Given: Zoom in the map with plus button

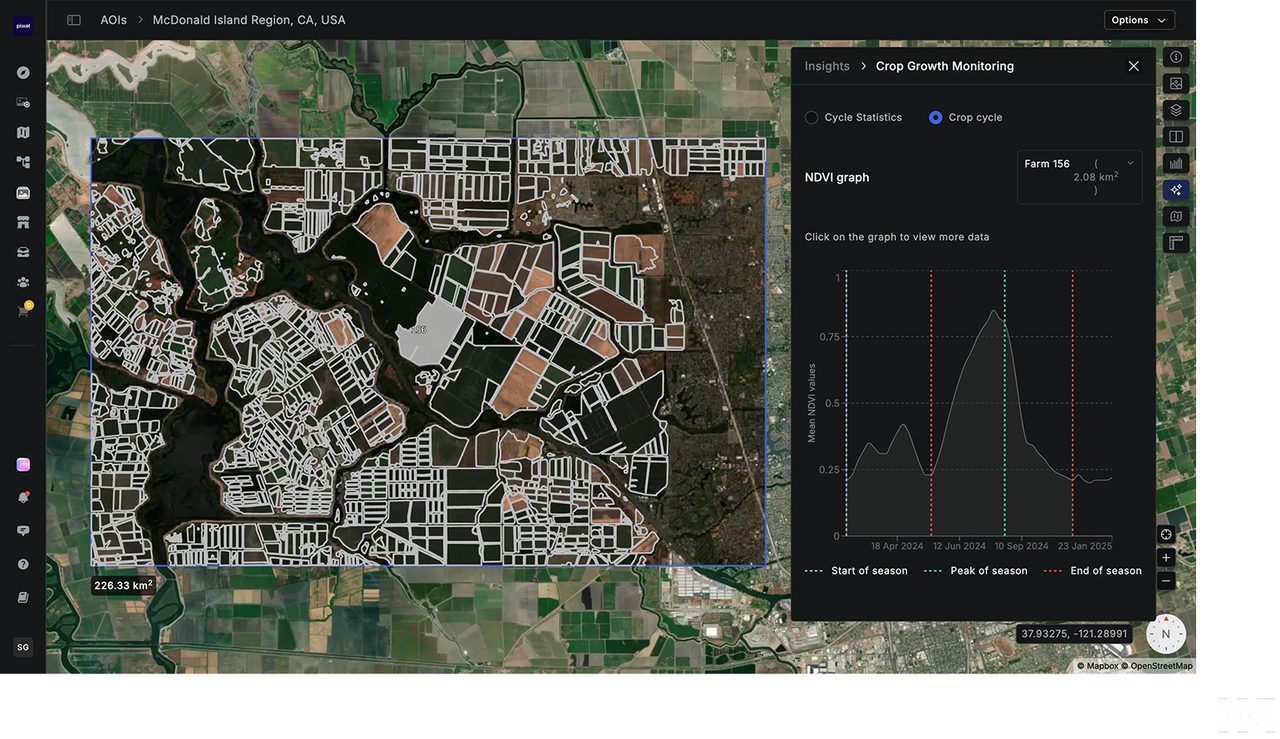Looking at the screenshot, I should pyautogui.click(x=1166, y=558).
